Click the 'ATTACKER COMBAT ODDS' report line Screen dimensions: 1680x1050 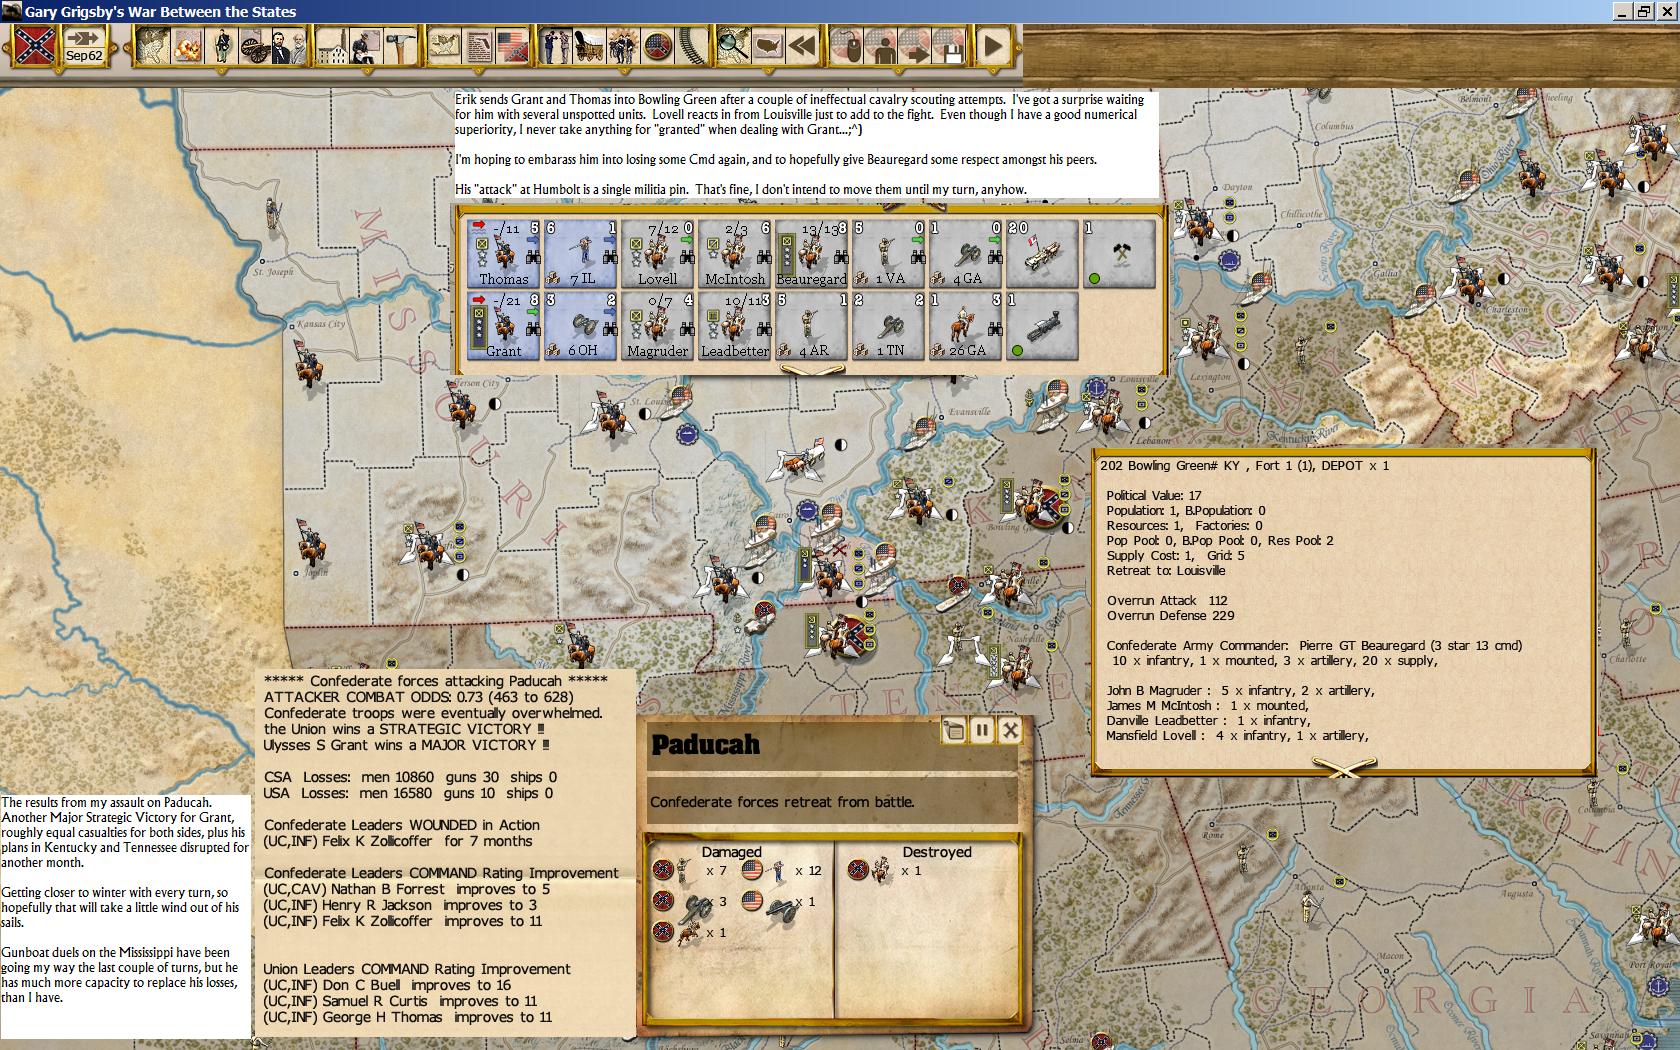point(418,697)
